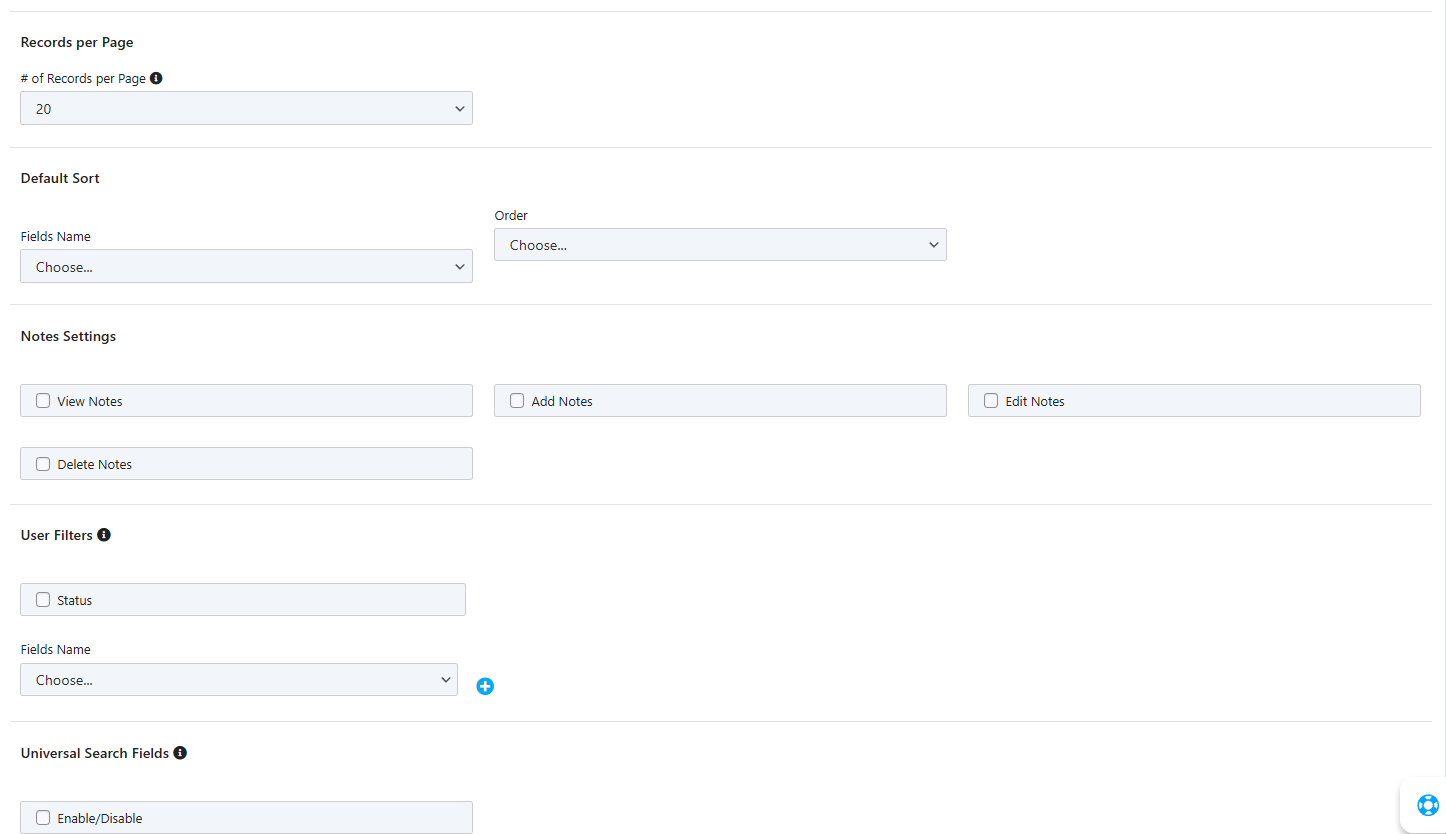Open the help lifebuoy icon

[1427, 805]
